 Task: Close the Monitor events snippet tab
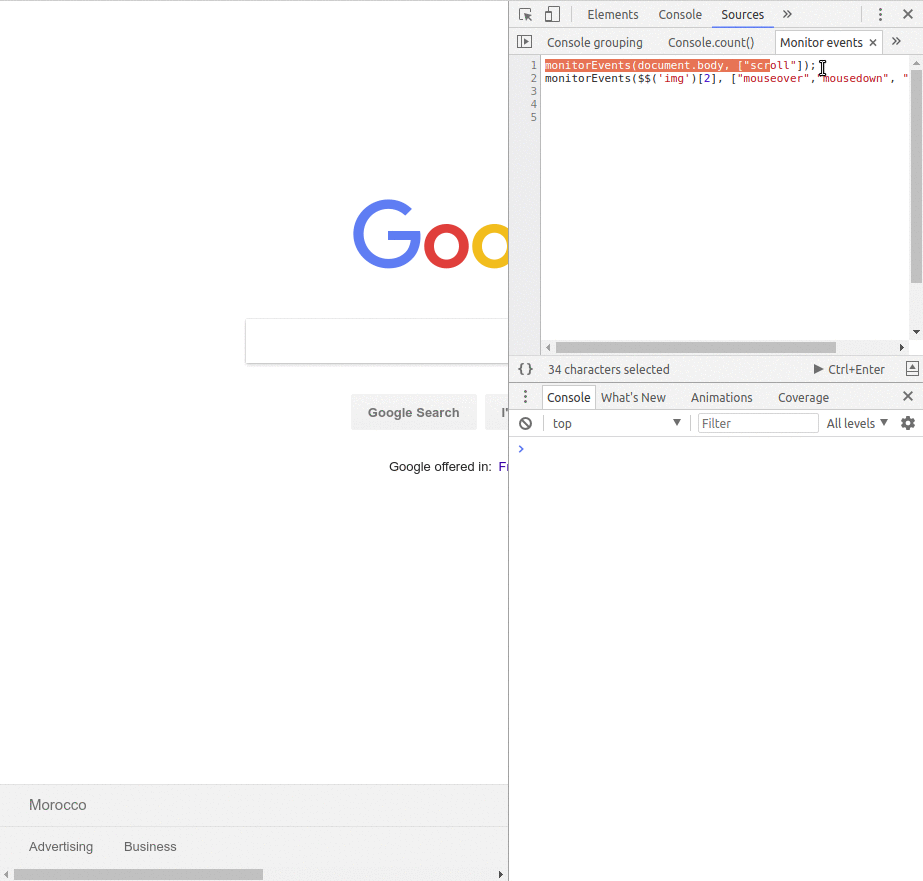point(873,43)
